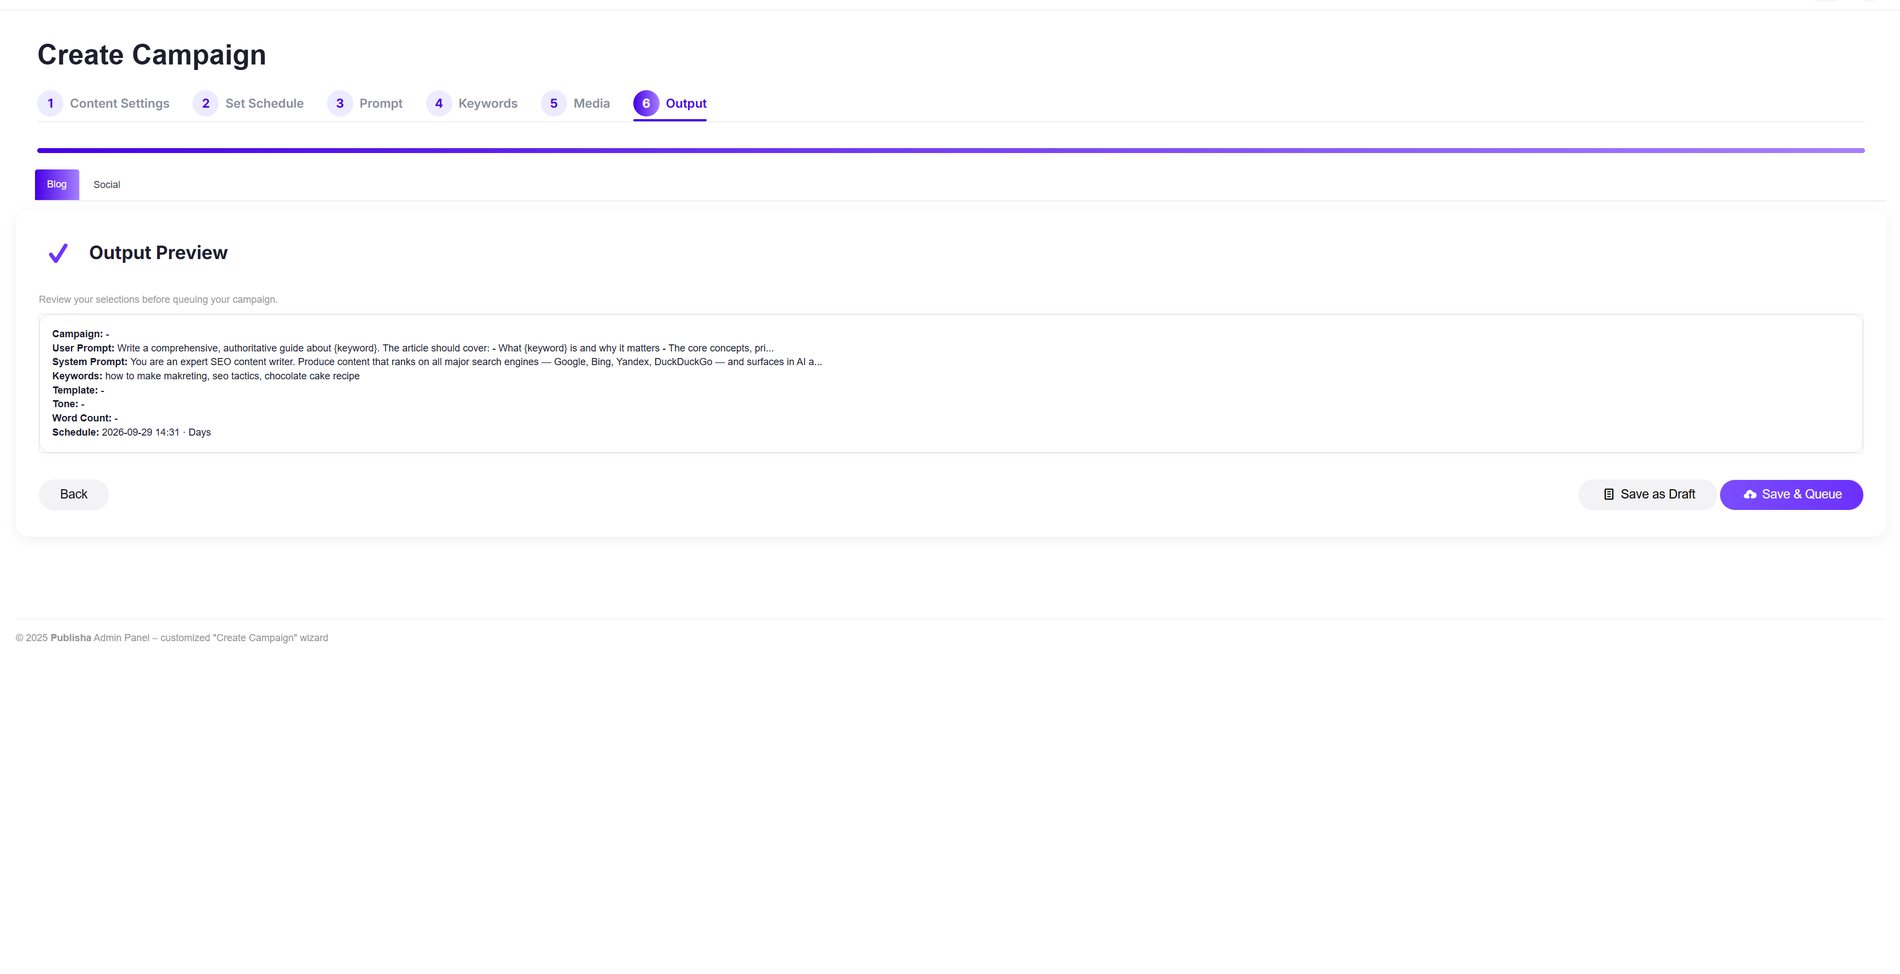The height and width of the screenshot is (974, 1900).
Task: Click the step 2 number circle
Action: (x=205, y=103)
